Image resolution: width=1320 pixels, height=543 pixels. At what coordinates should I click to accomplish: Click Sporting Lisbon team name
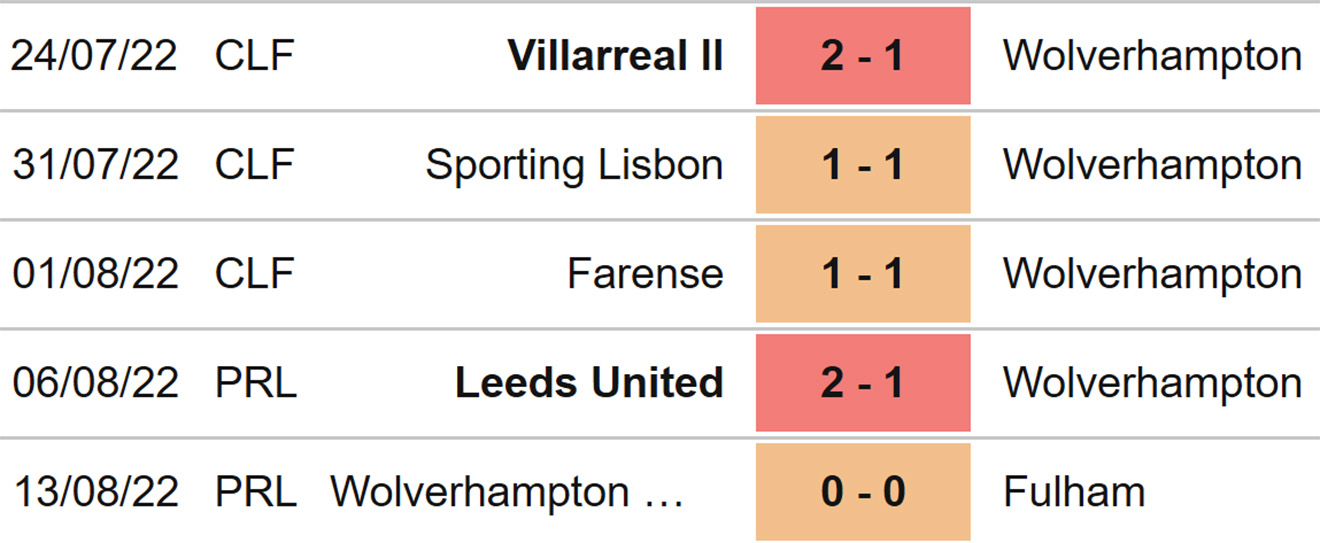click(574, 165)
